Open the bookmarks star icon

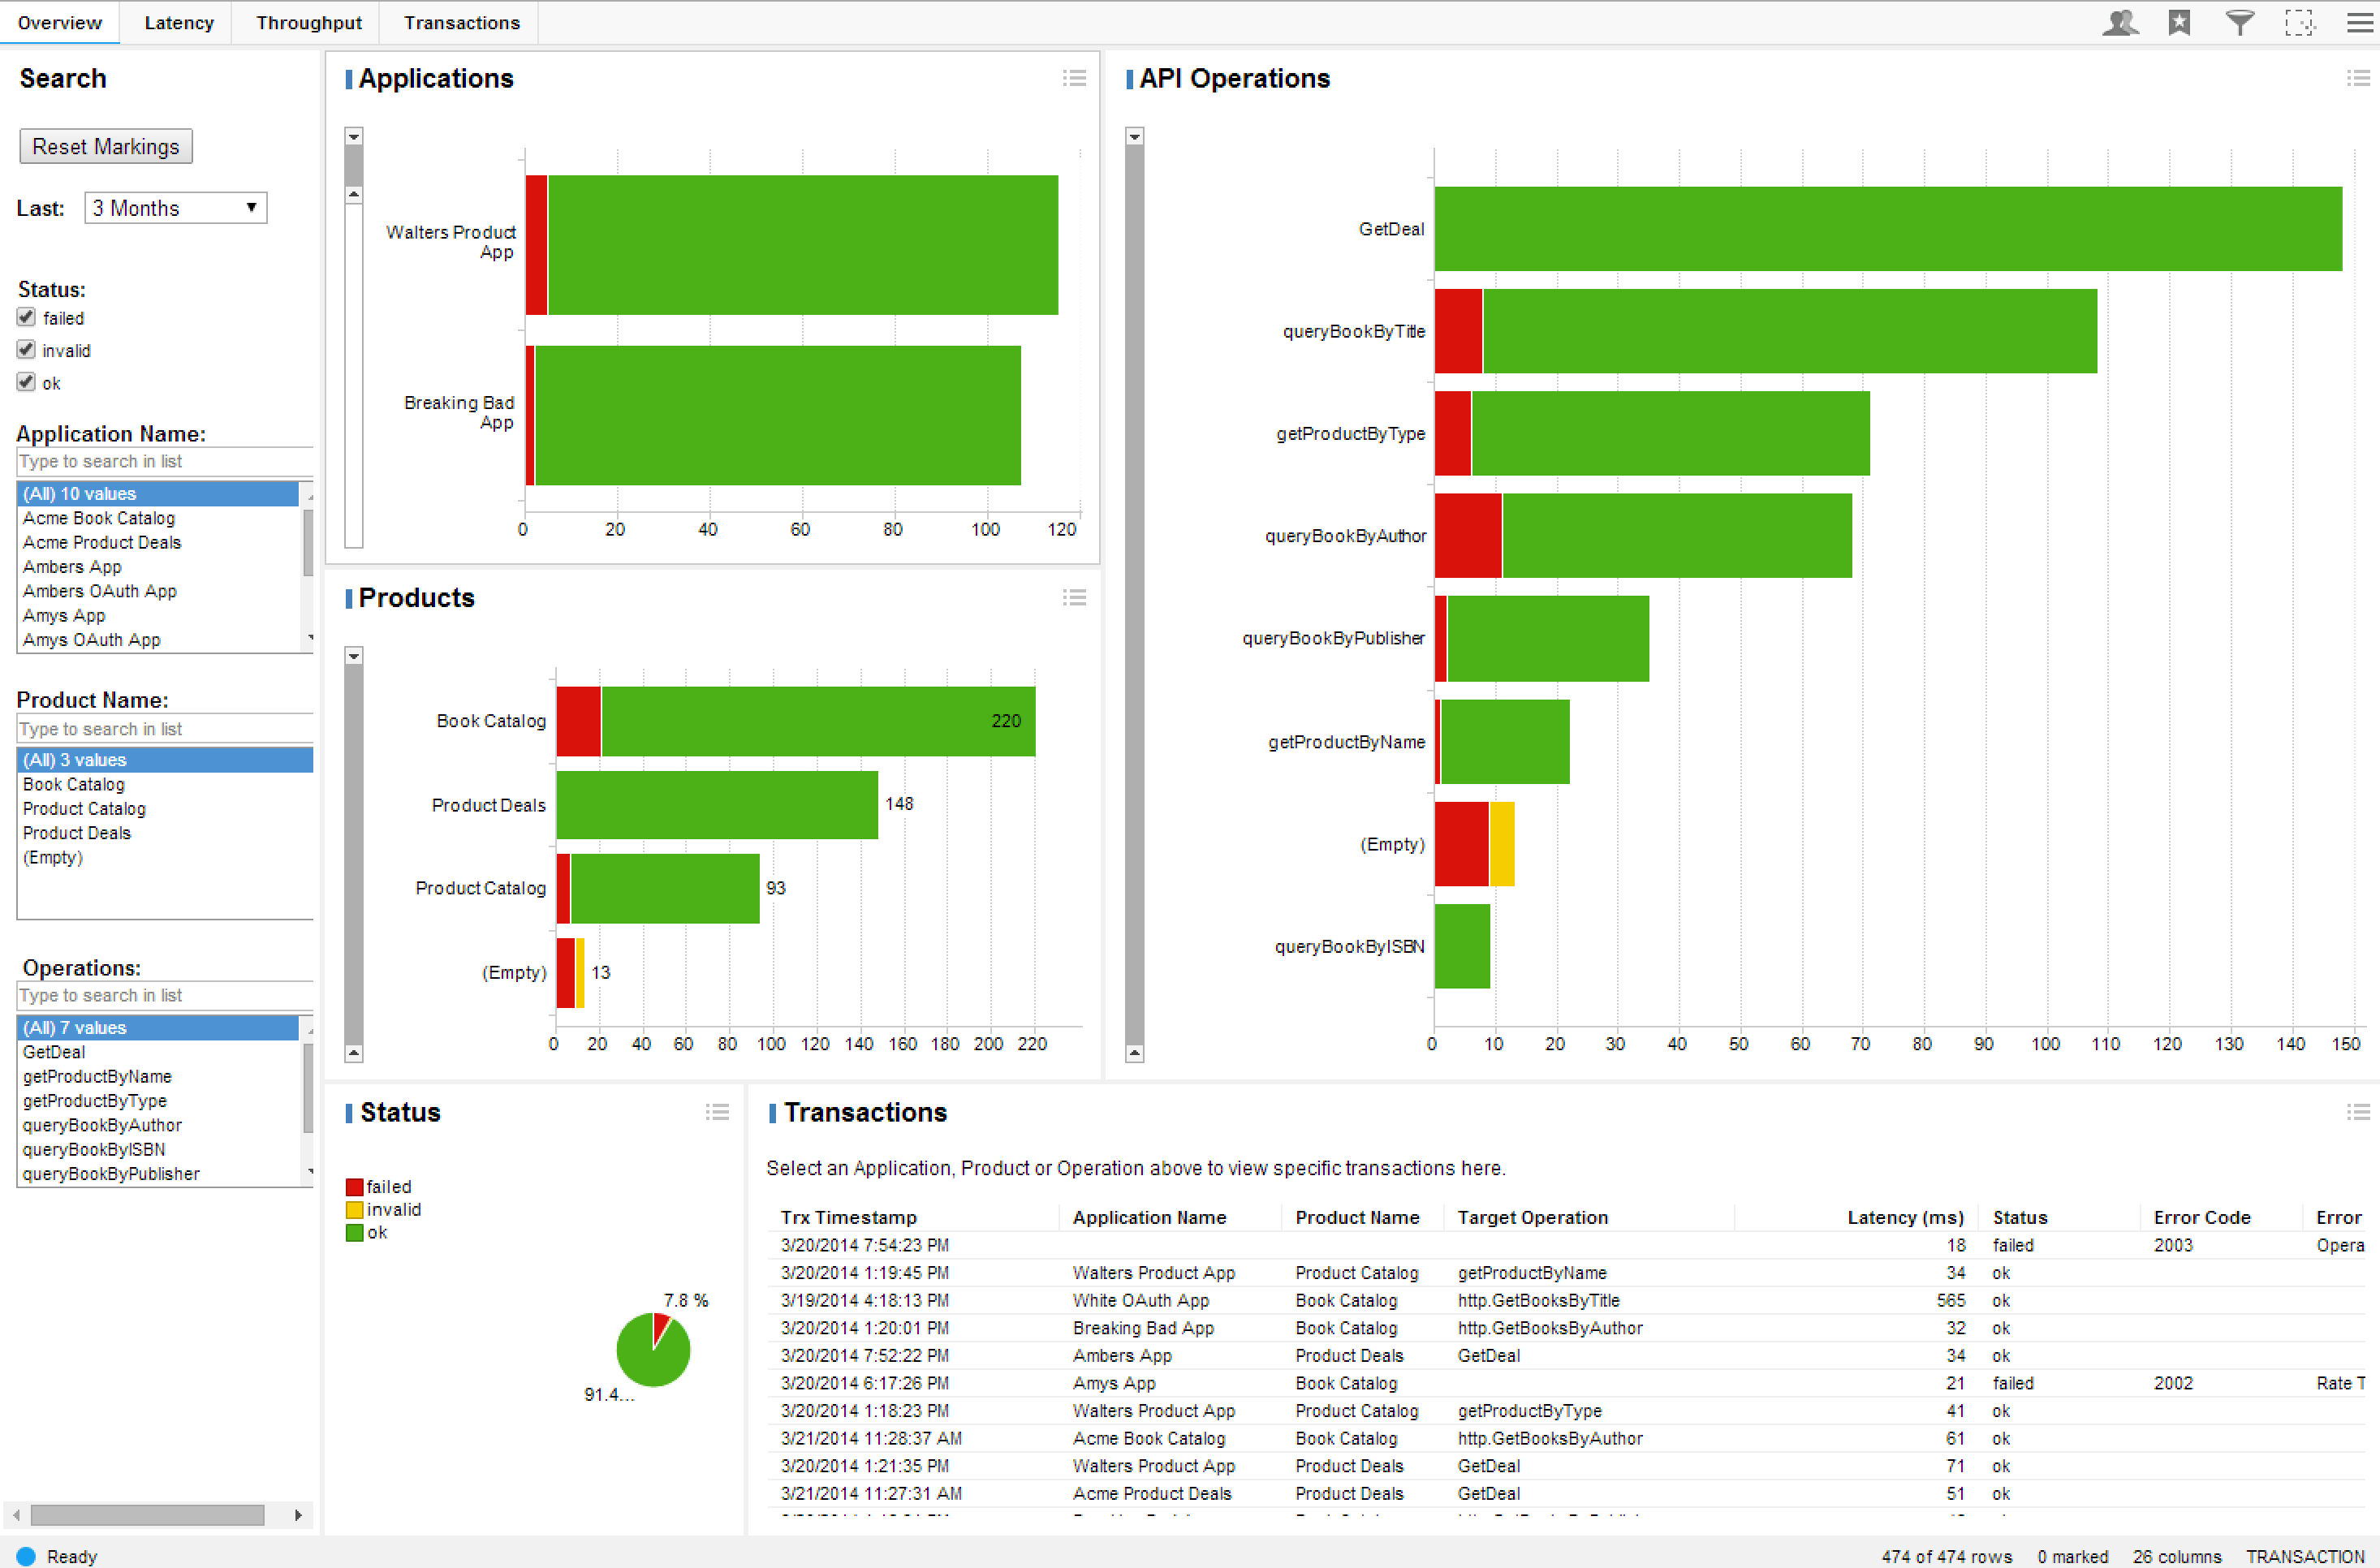[x=2179, y=22]
